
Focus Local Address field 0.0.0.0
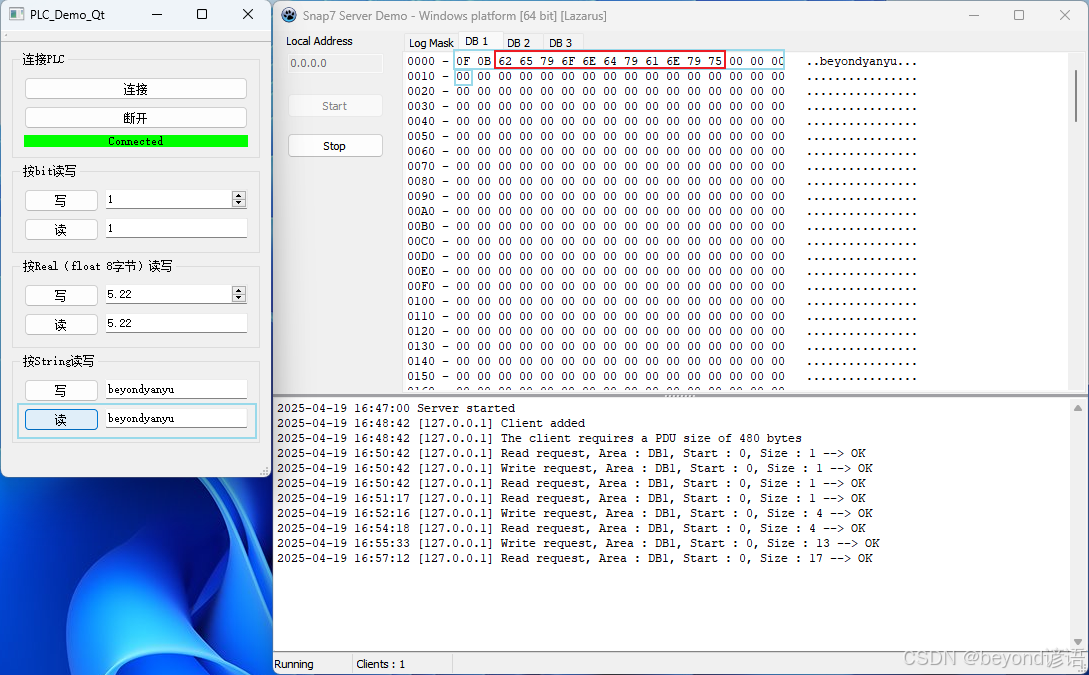point(335,63)
